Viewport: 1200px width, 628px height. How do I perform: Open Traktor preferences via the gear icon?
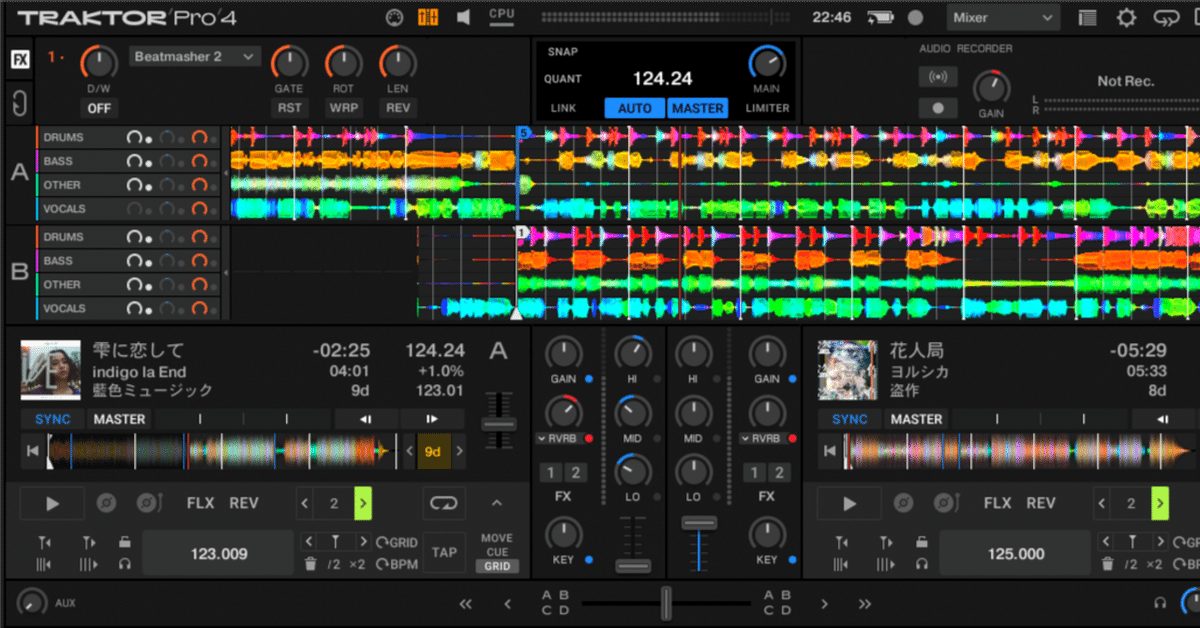[x=1126, y=17]
